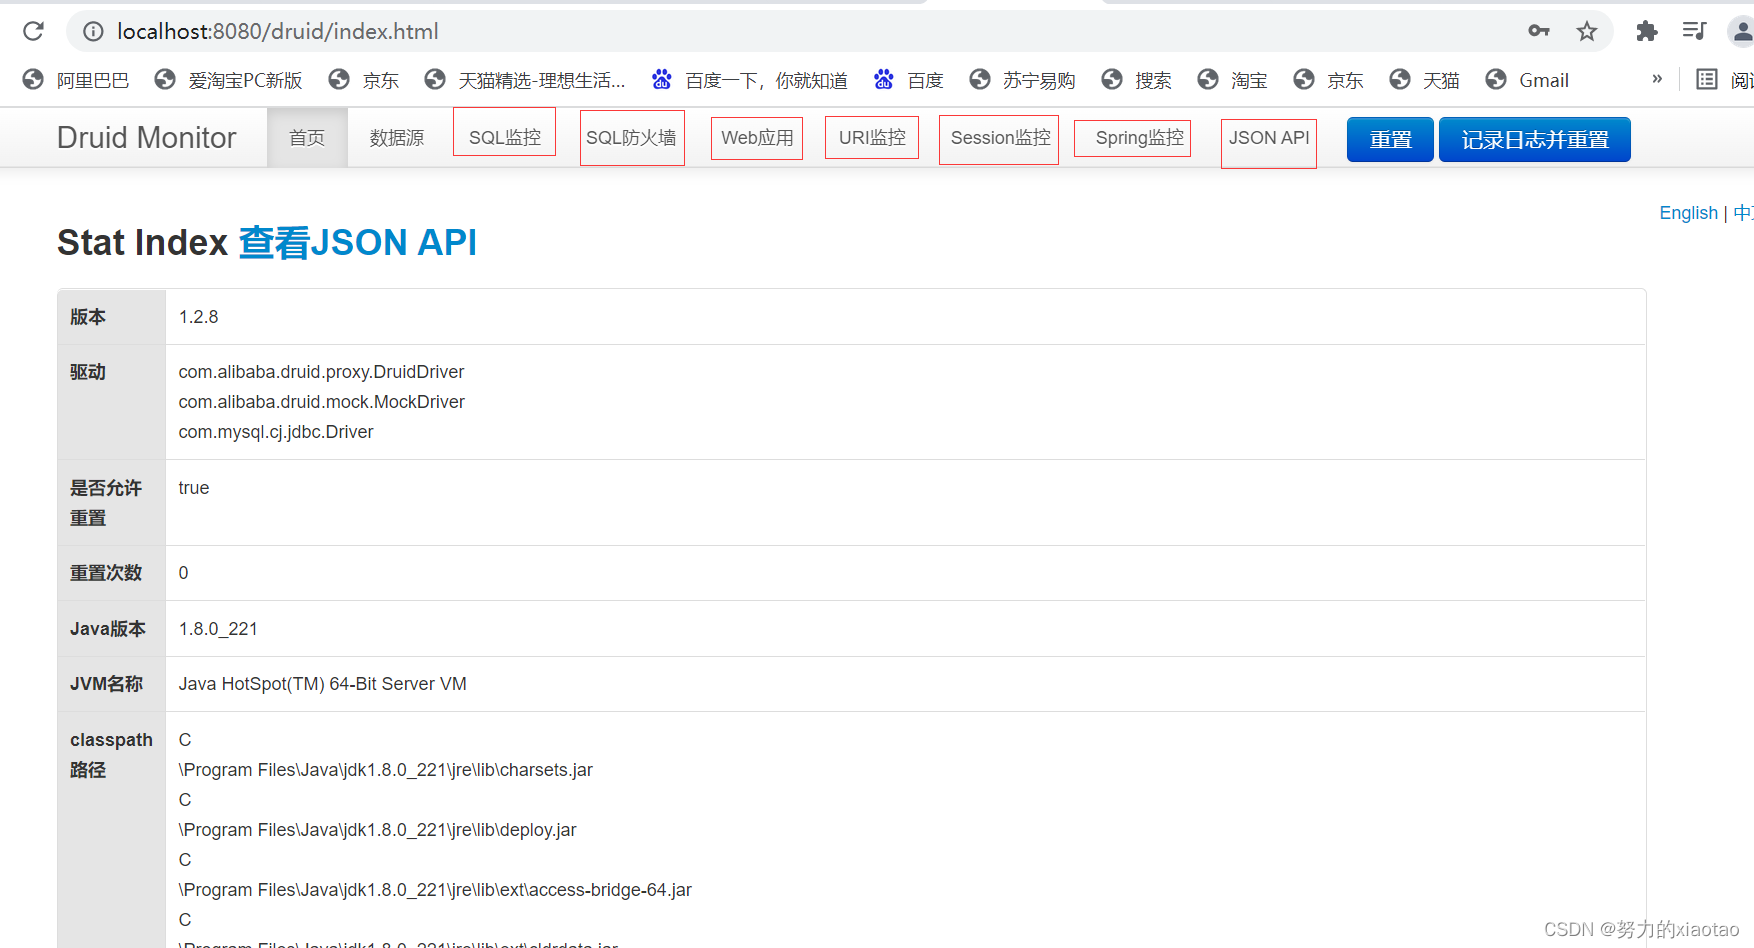
Task: Open the first 京东 bookmark
Action: click(x=364, y=80)
